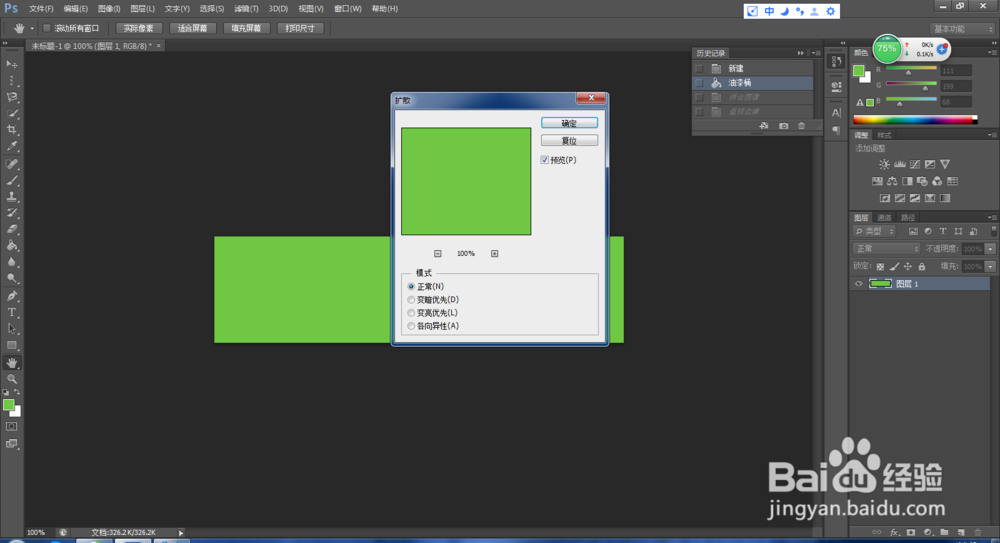Select the Zoom tool
Screen dimensions: 1000x543
click(x=11, y=379)
